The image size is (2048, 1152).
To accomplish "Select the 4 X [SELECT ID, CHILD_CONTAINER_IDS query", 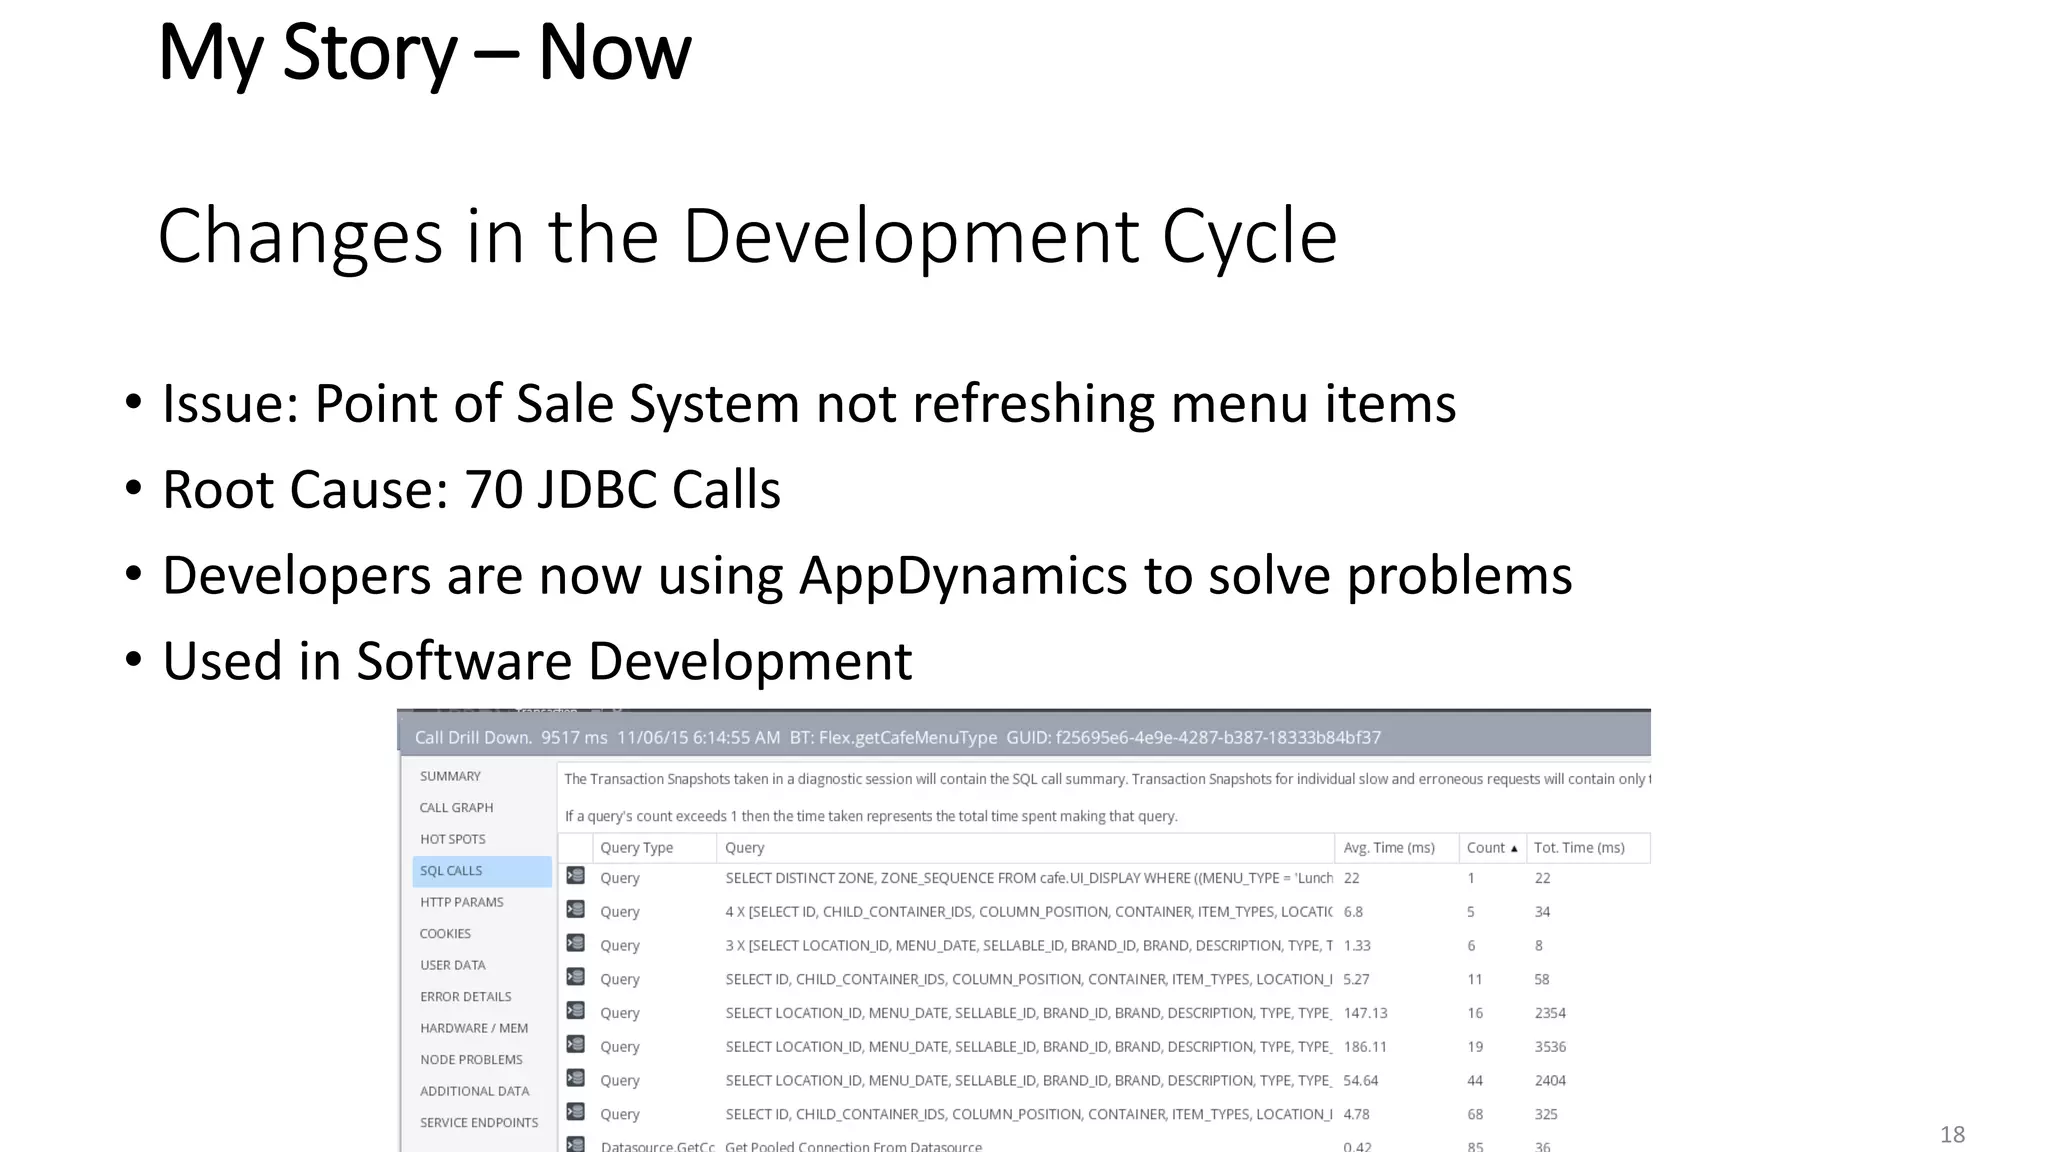I will click(1029, 912).
